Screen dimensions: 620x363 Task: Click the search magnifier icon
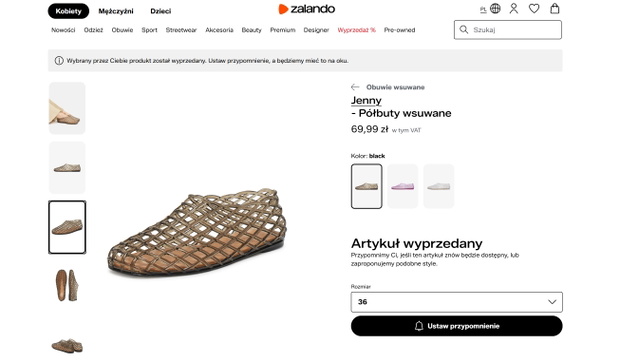point(464,30)
